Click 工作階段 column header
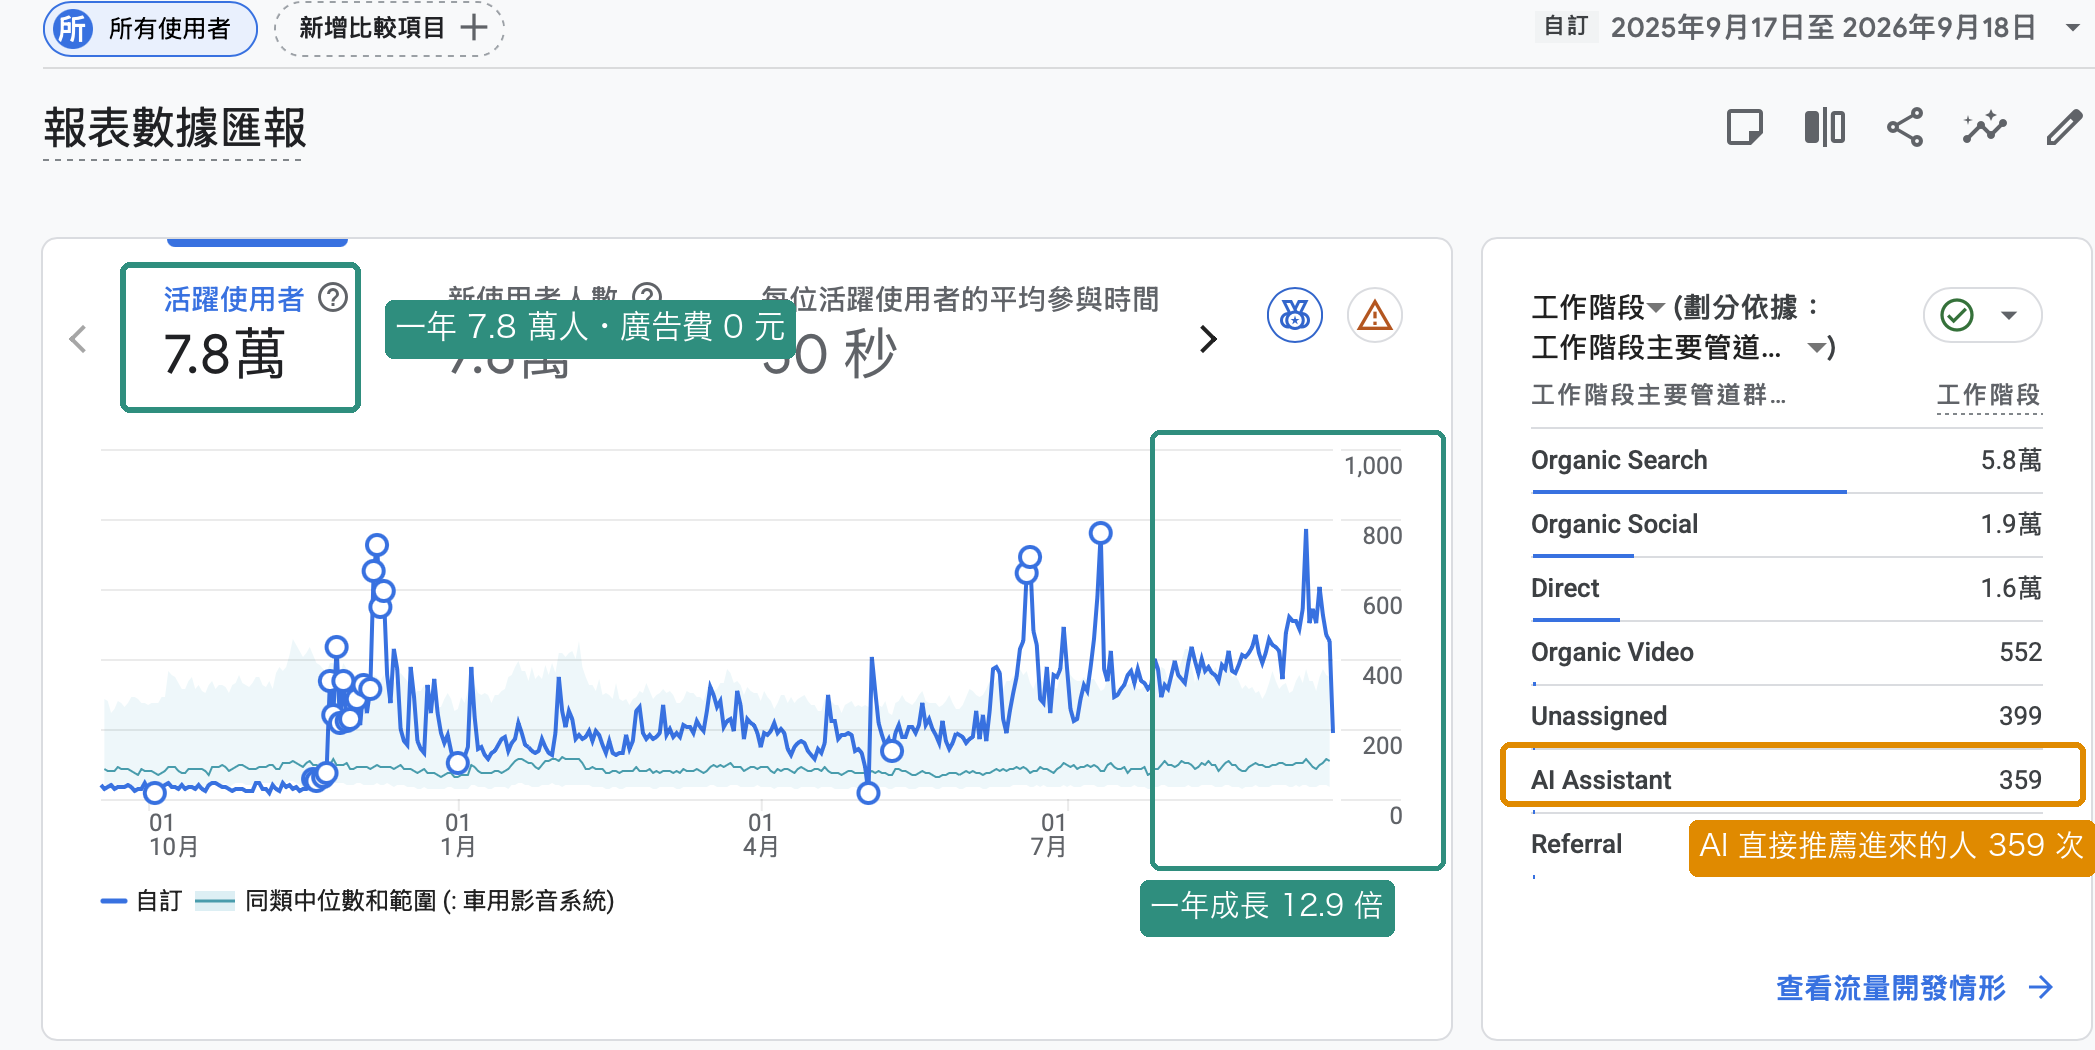Screen dimensions: 2095x1050 pyautogui.click(x=1988, y=395)
